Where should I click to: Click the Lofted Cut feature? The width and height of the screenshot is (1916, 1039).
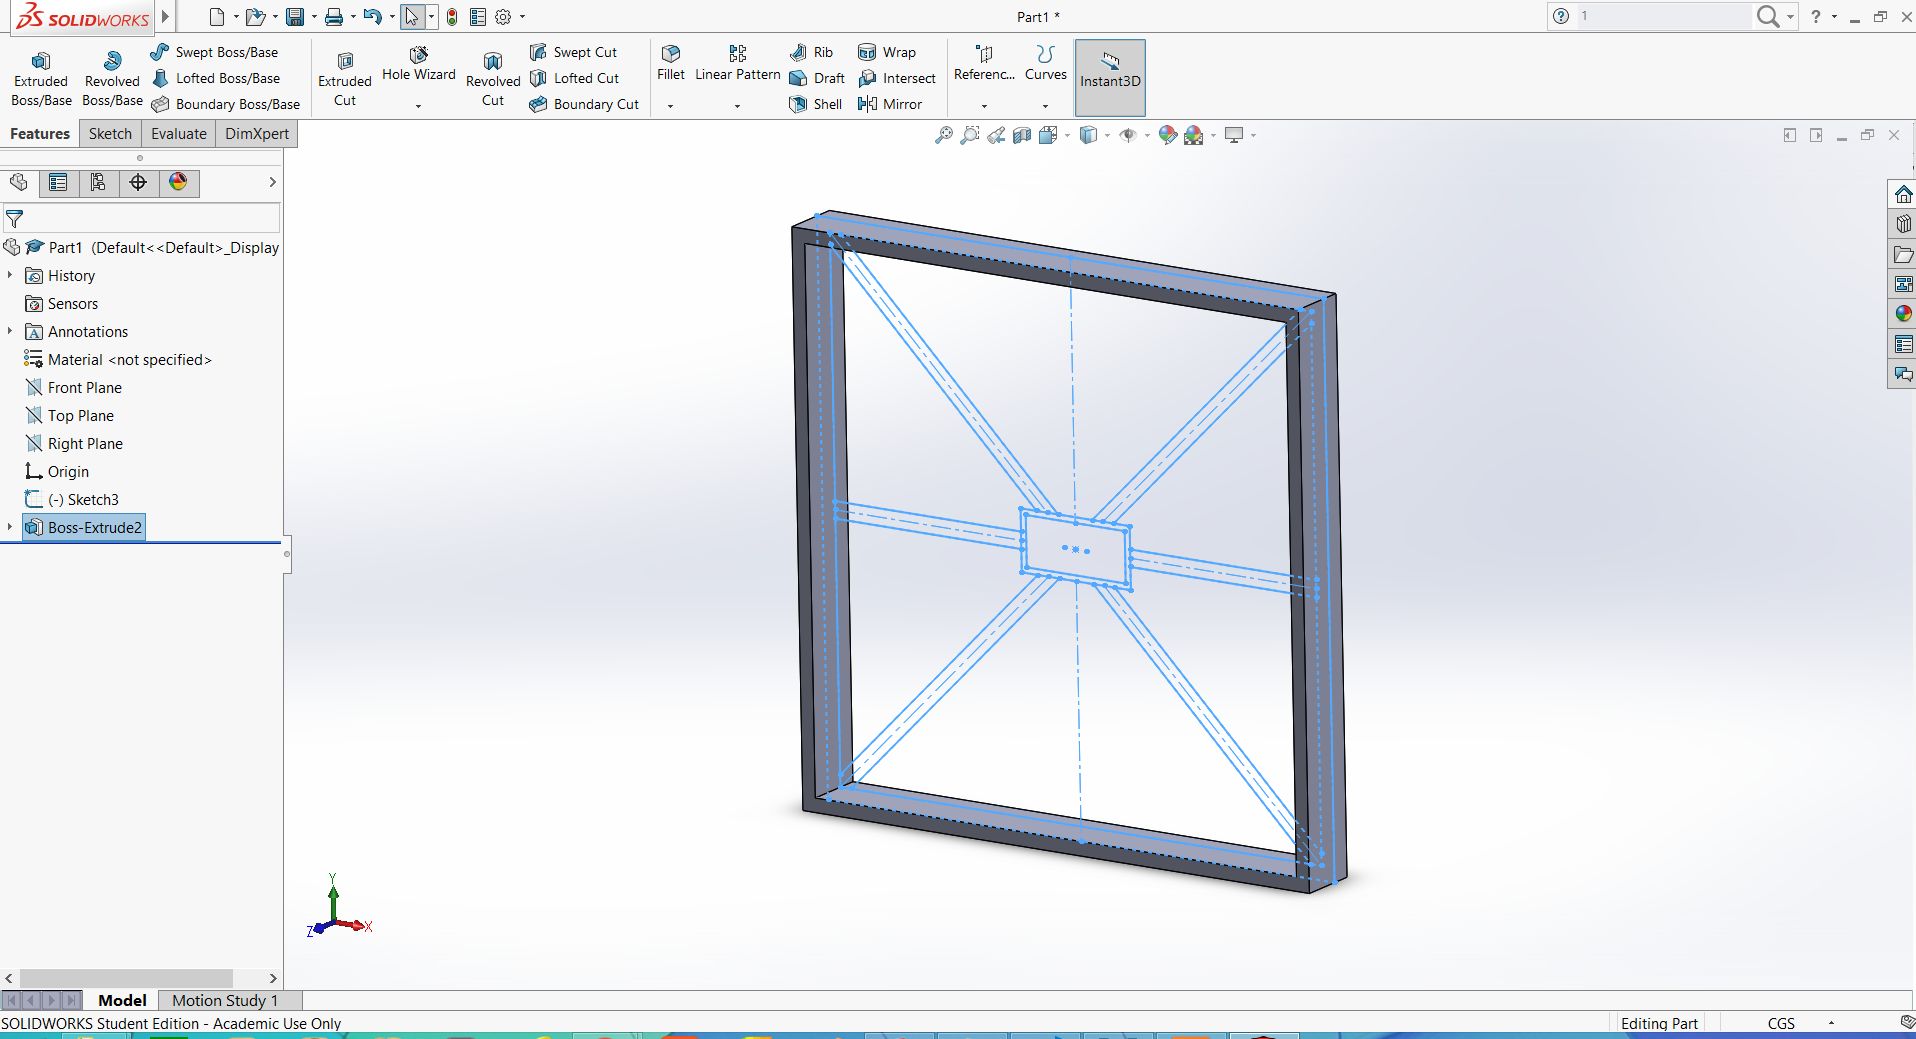(x=575, y=78)
